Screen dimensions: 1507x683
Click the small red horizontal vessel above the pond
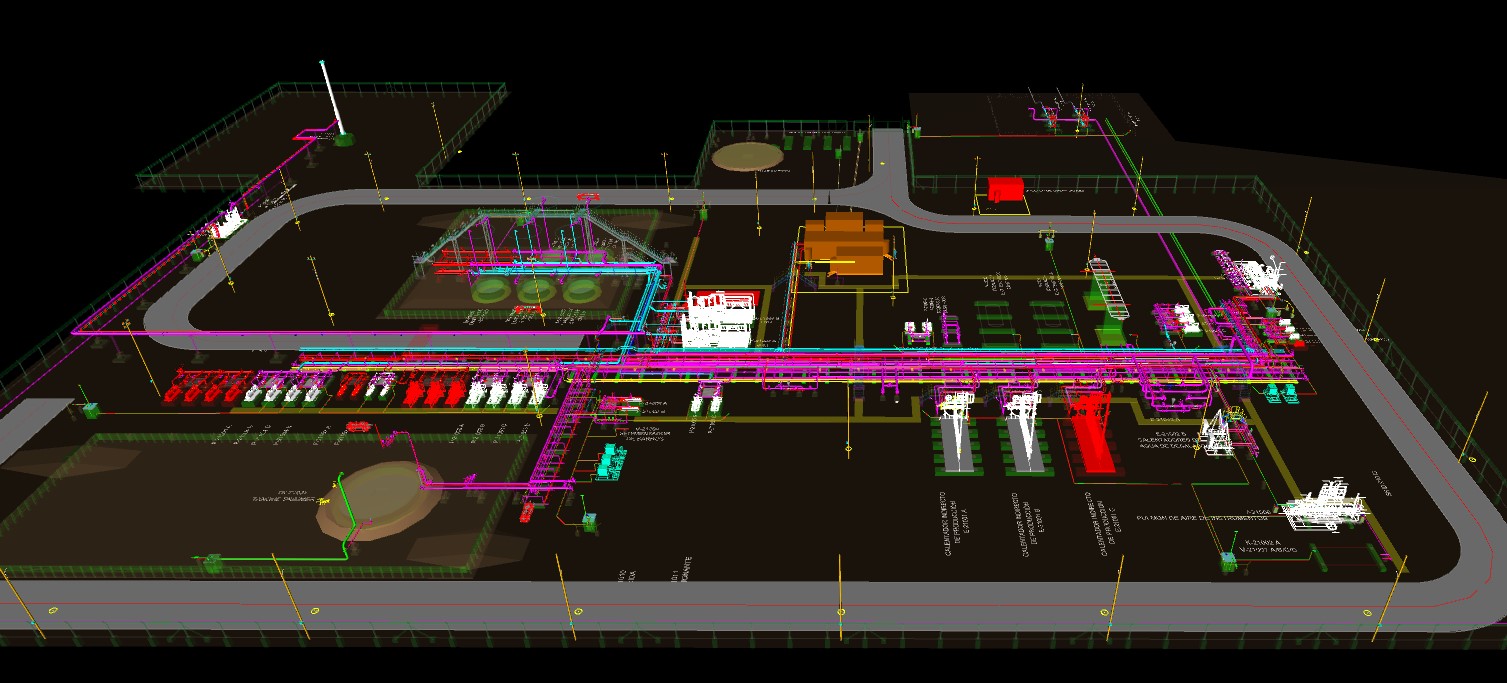pos(357,427)
